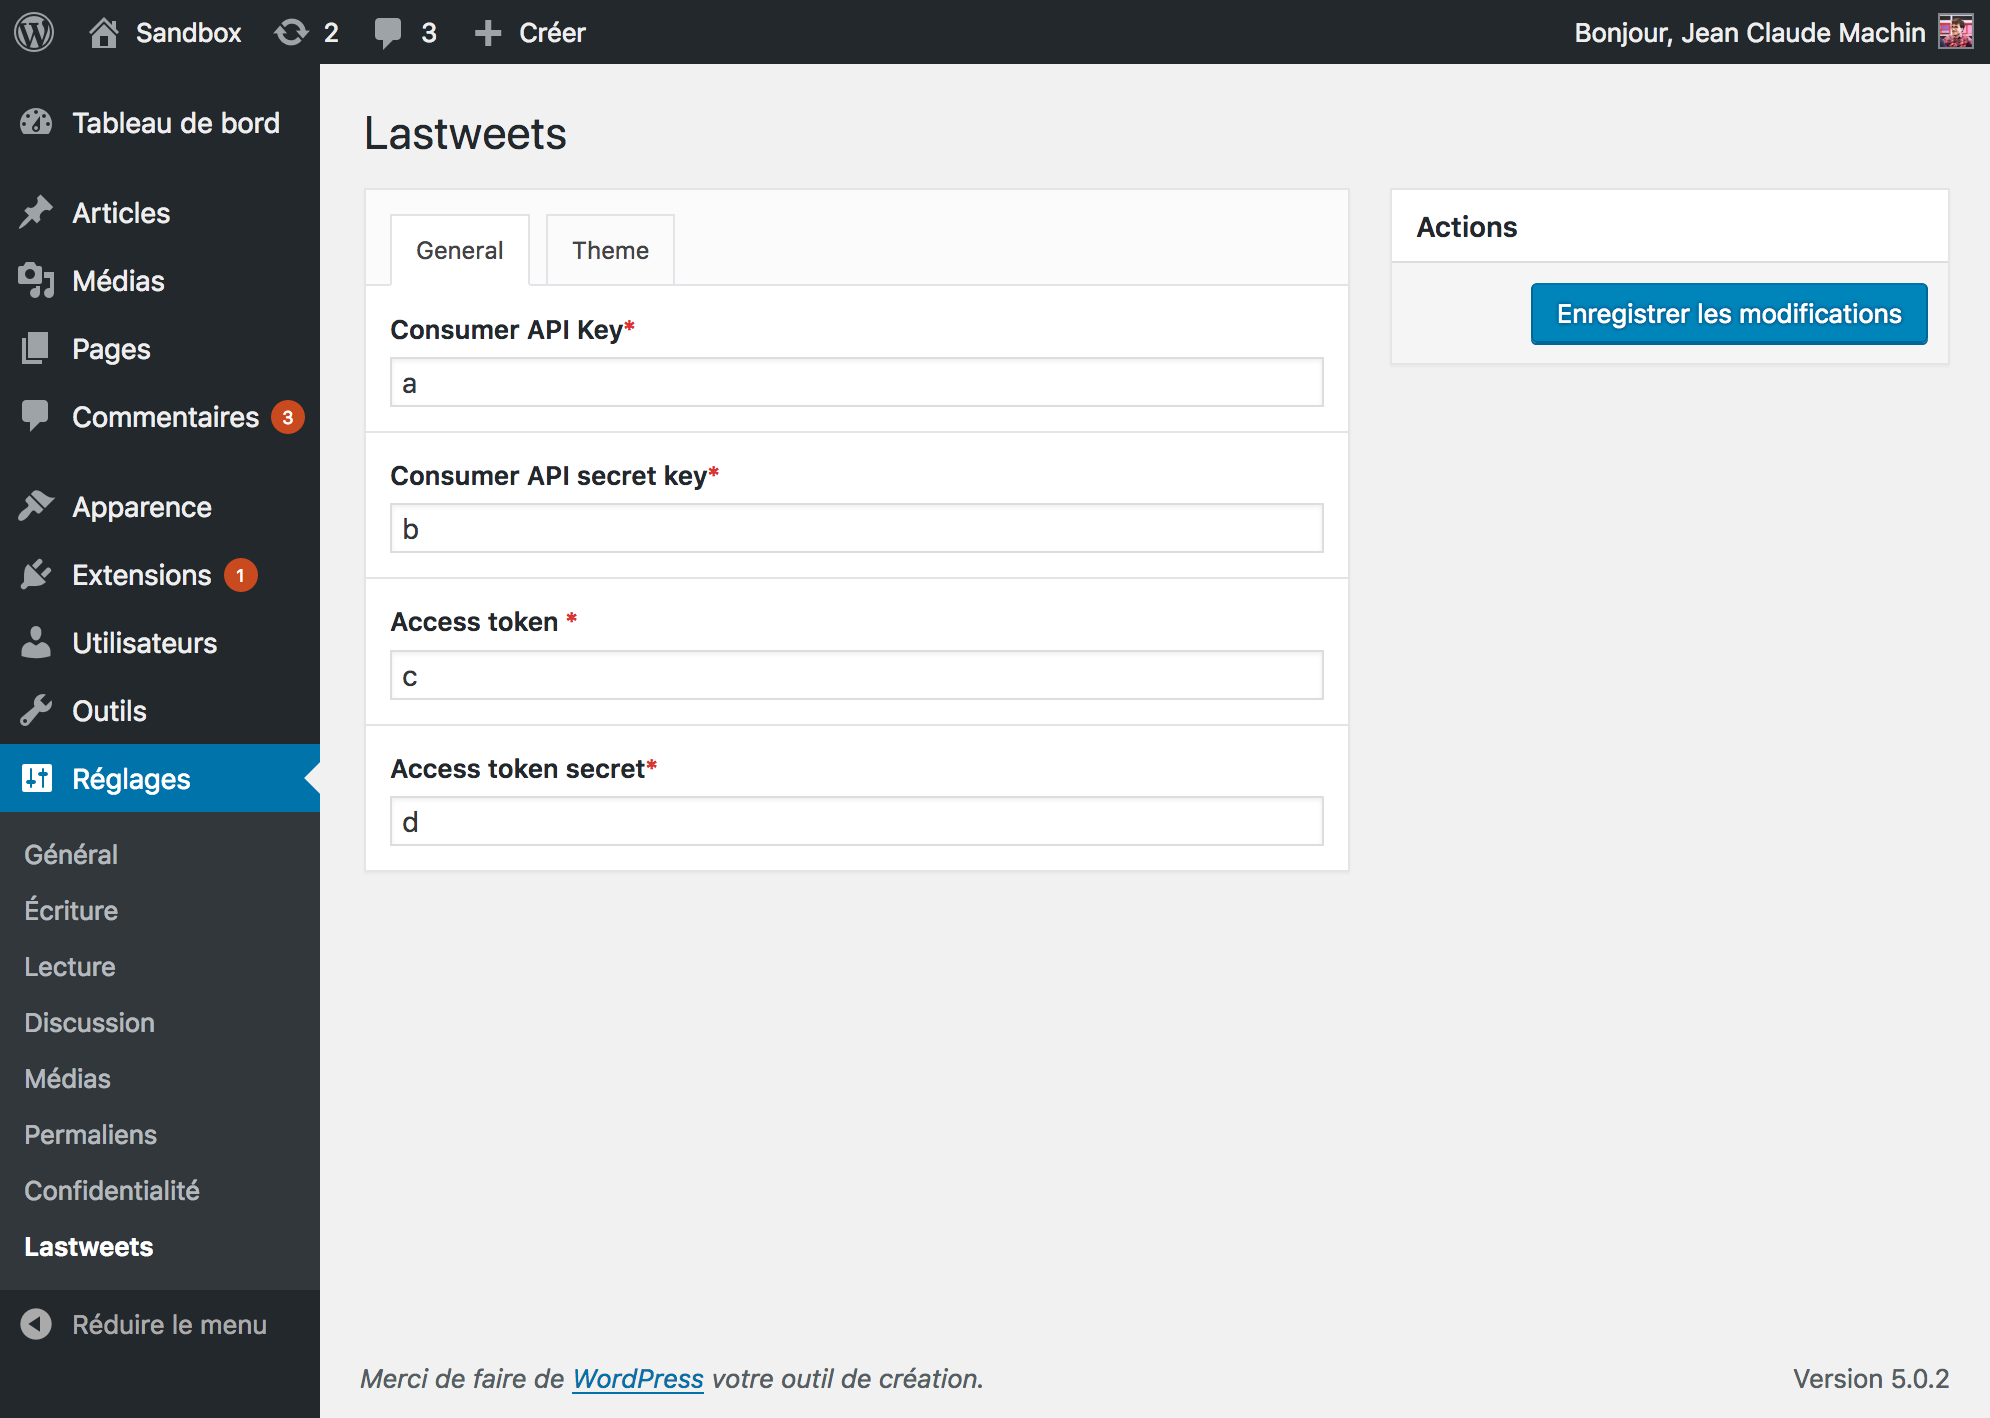Image resolution: width=1990 pixels, height=1418 pixels.
Task: Click the Réglages sliders icon
Action: pyautogui.click(x=36, y=778)
